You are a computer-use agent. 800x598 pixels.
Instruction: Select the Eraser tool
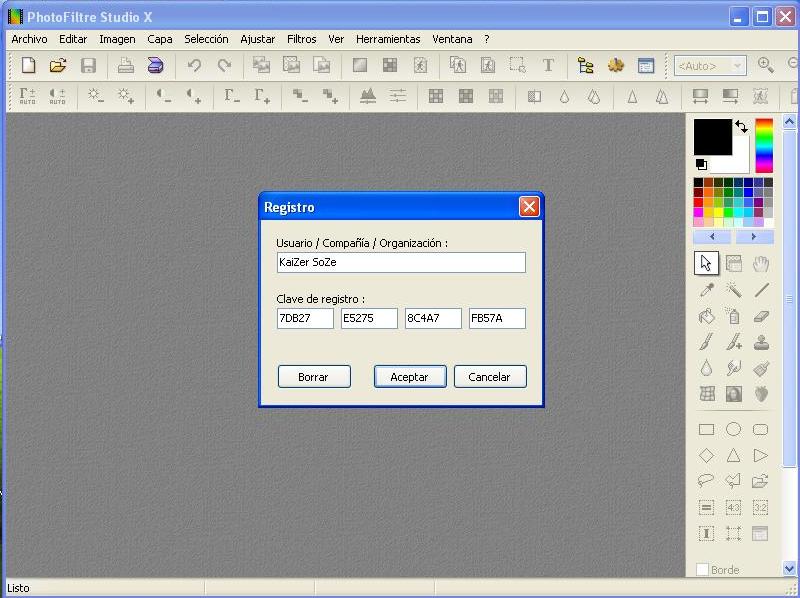click(x=761, y=316)
